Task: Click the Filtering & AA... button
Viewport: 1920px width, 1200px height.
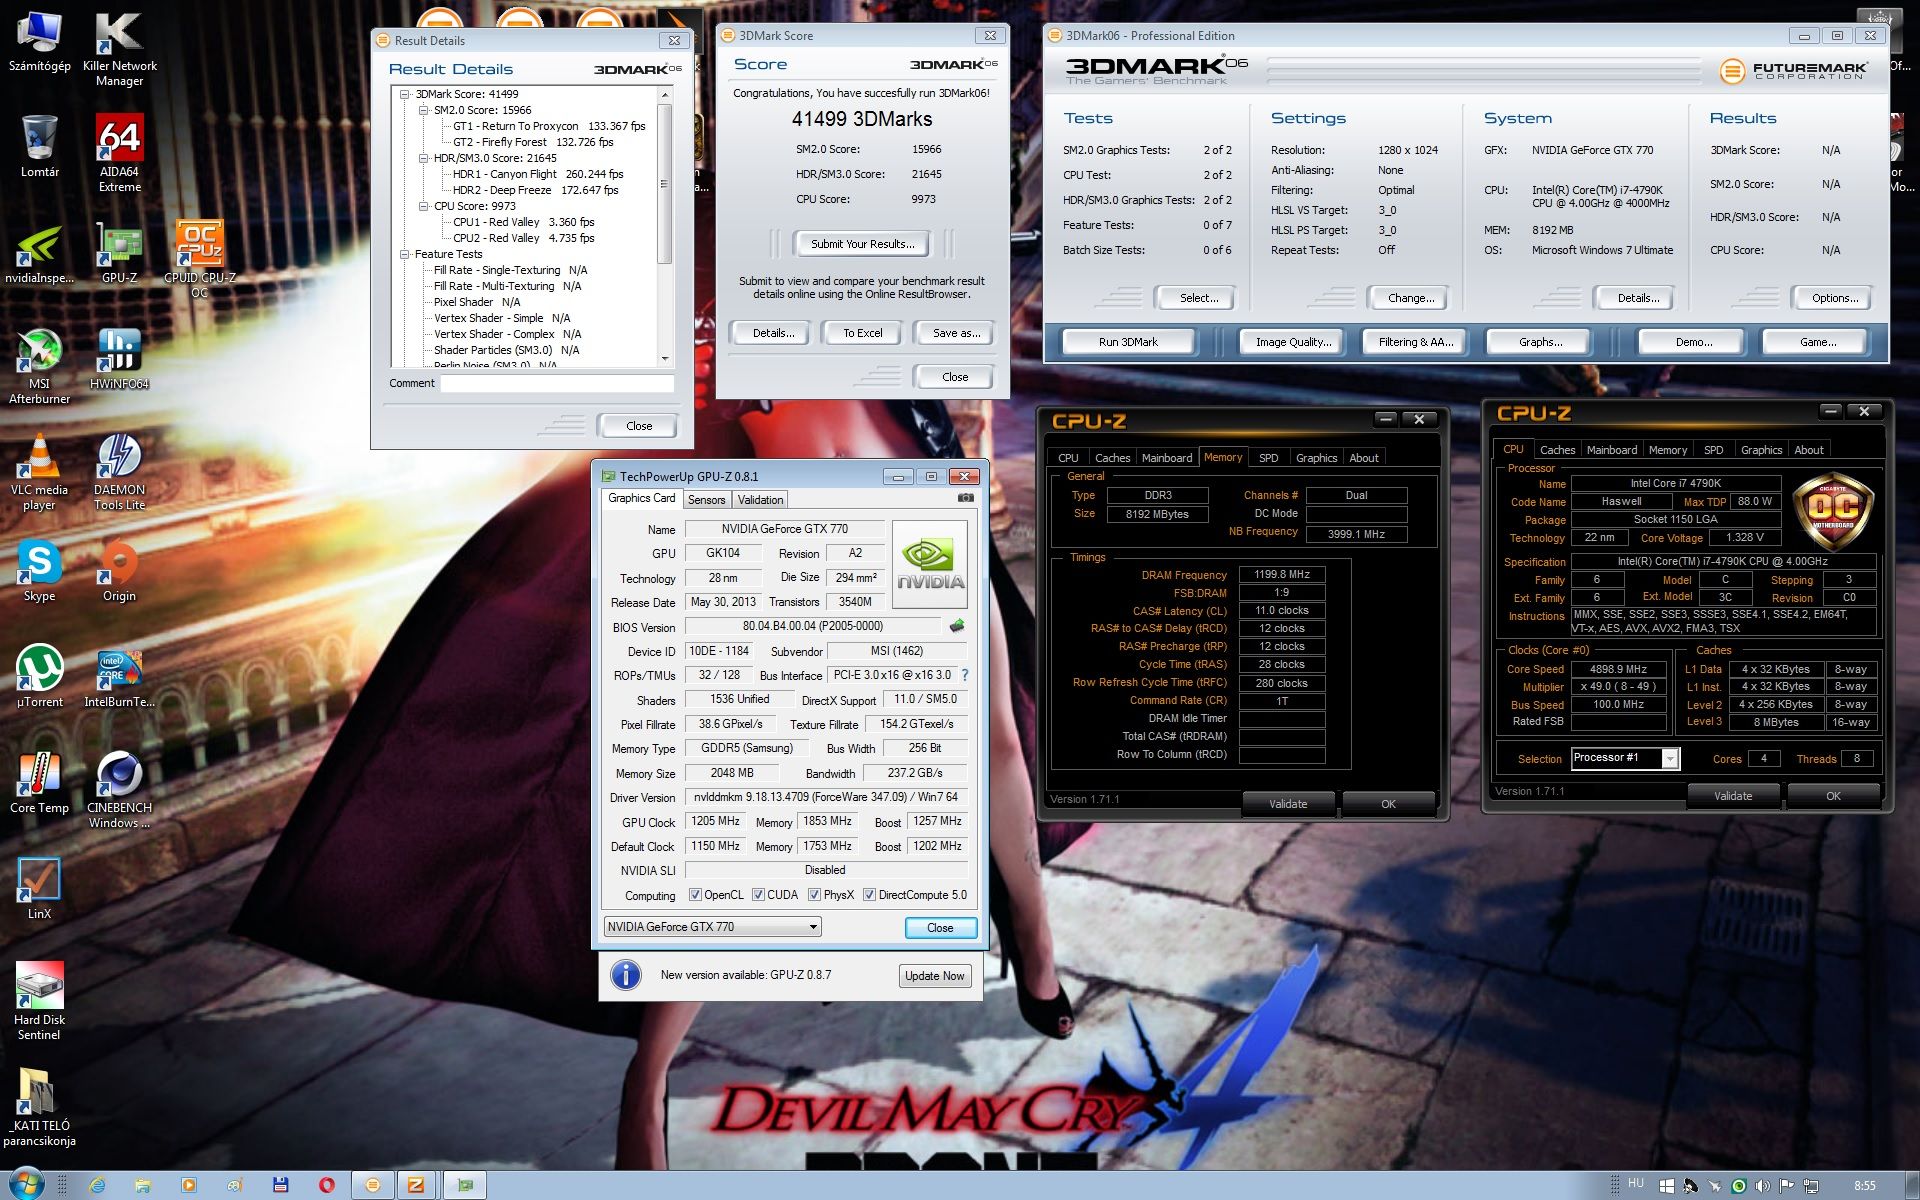Action: click(x=1415, y=342)
